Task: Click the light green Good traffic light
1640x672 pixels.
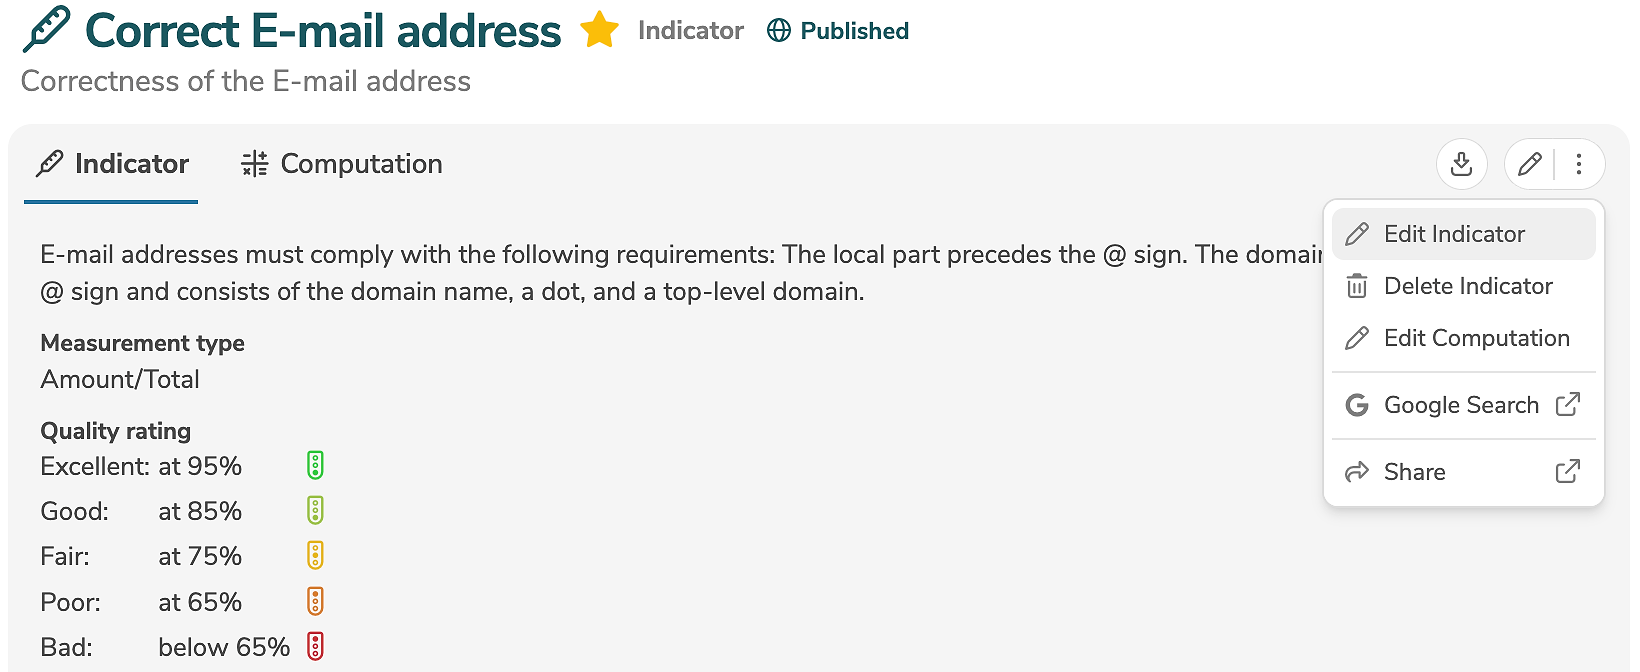Action: [315, 511]
